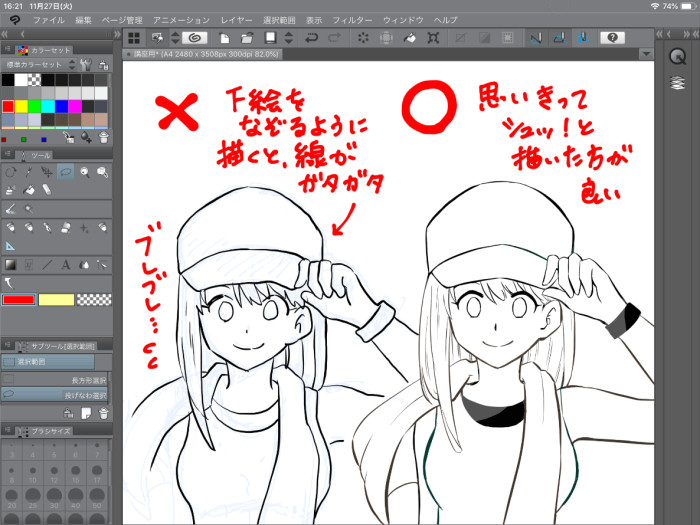The width and height of the screenshot is (700, 525).
Task: Pick the green color swatch
Action: tap(34, 106)
